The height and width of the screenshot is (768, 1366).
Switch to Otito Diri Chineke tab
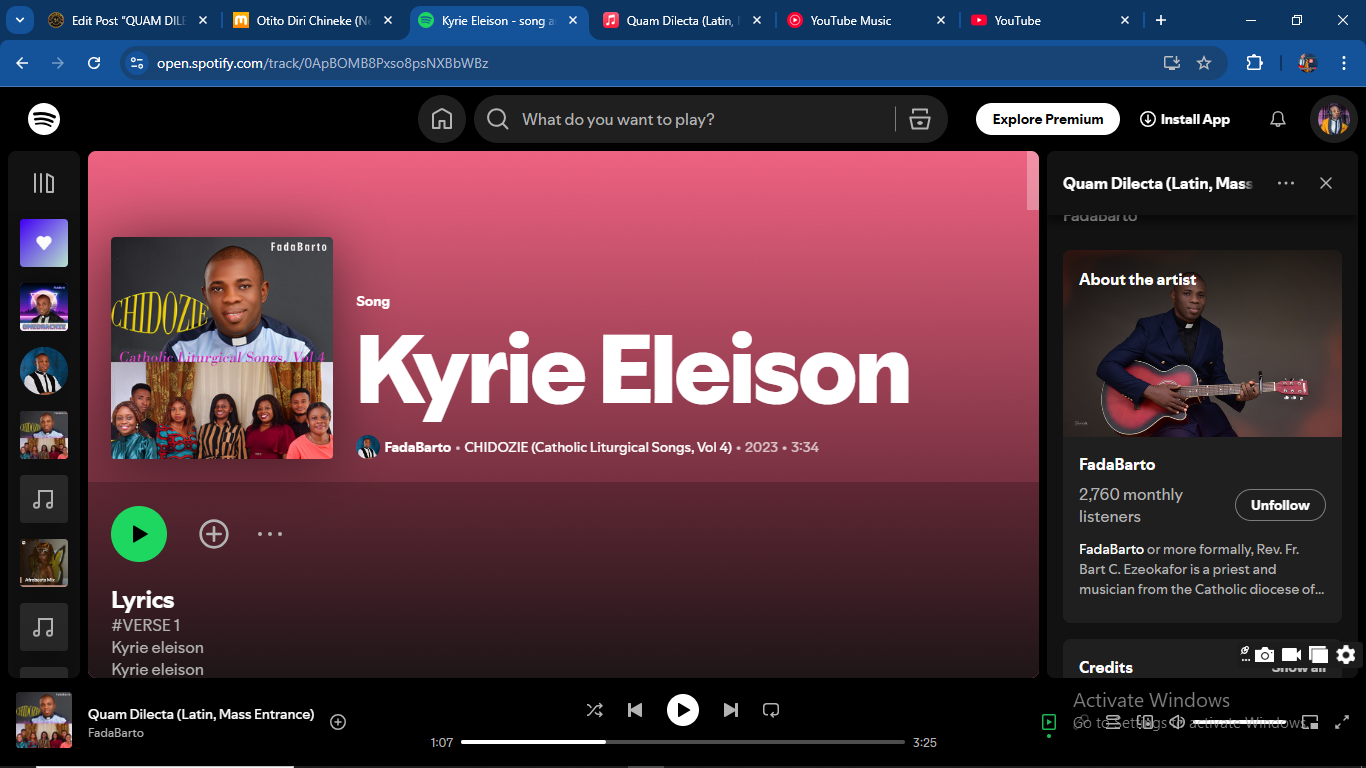pos(314,20)
